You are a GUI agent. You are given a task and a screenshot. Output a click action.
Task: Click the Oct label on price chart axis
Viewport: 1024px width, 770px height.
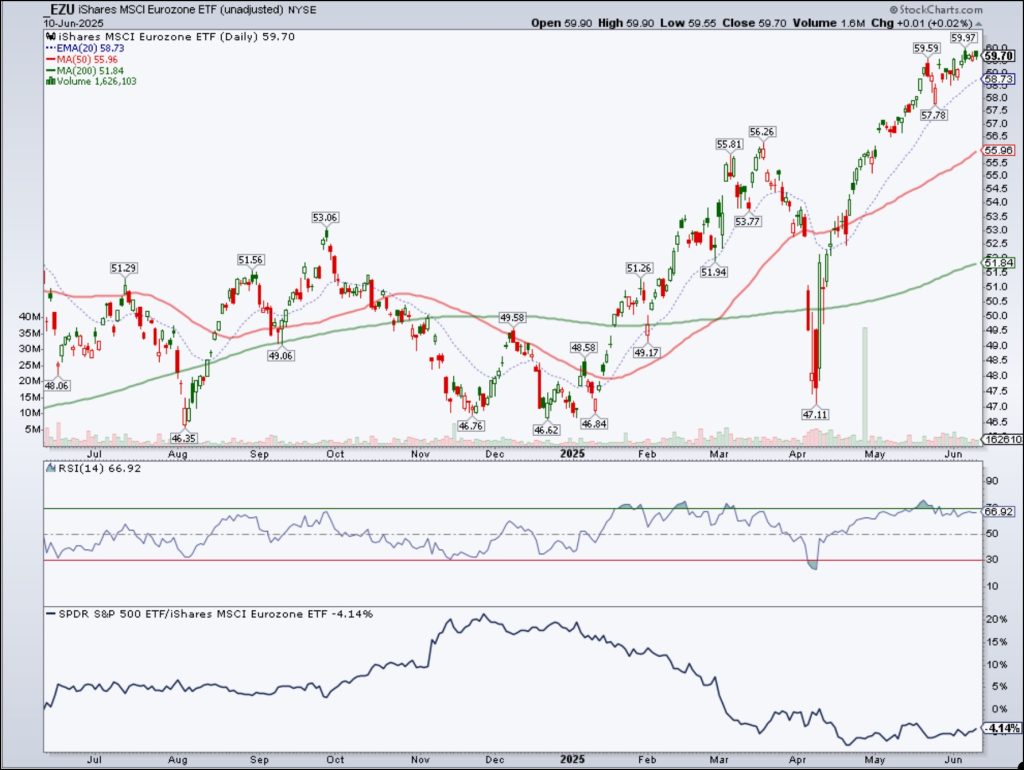tap(335, 453)
